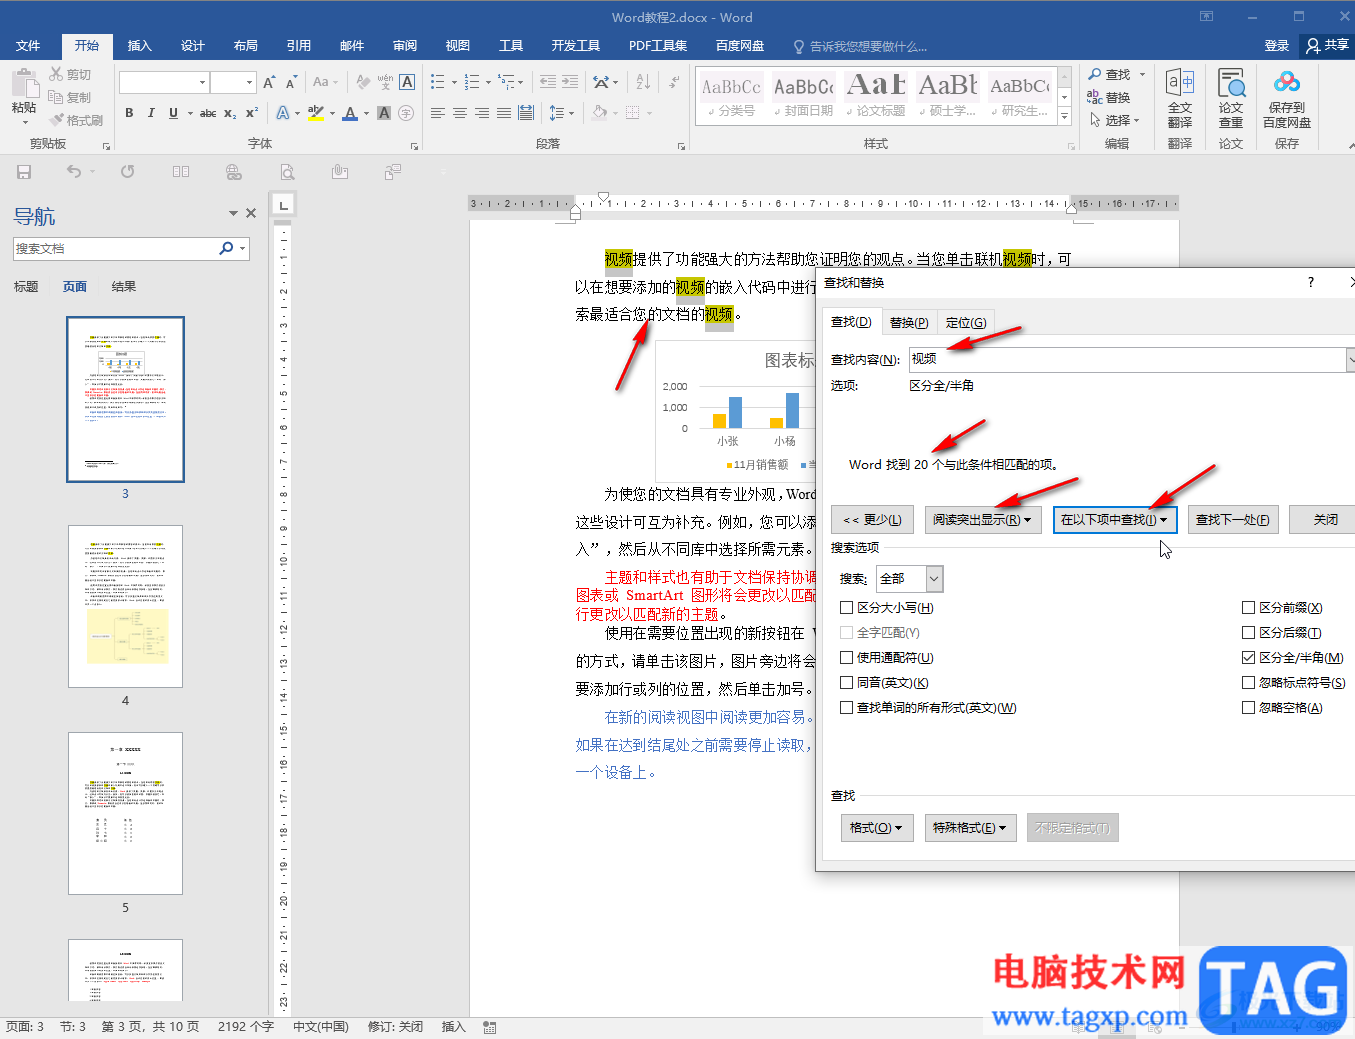
Task: Increase font size with grow font icon
Action: click(x=269, y=82)
